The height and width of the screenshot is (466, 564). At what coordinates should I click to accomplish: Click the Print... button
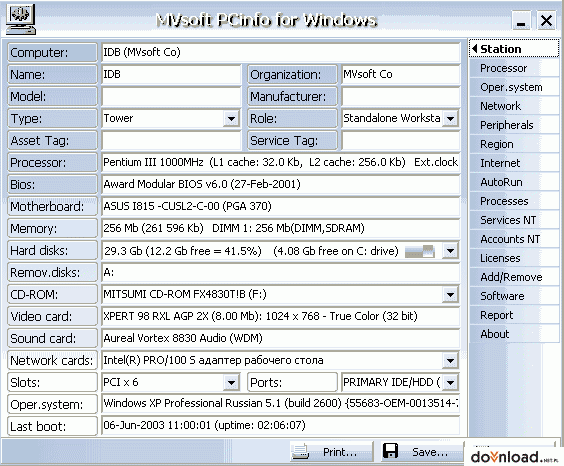click(331, 452)
